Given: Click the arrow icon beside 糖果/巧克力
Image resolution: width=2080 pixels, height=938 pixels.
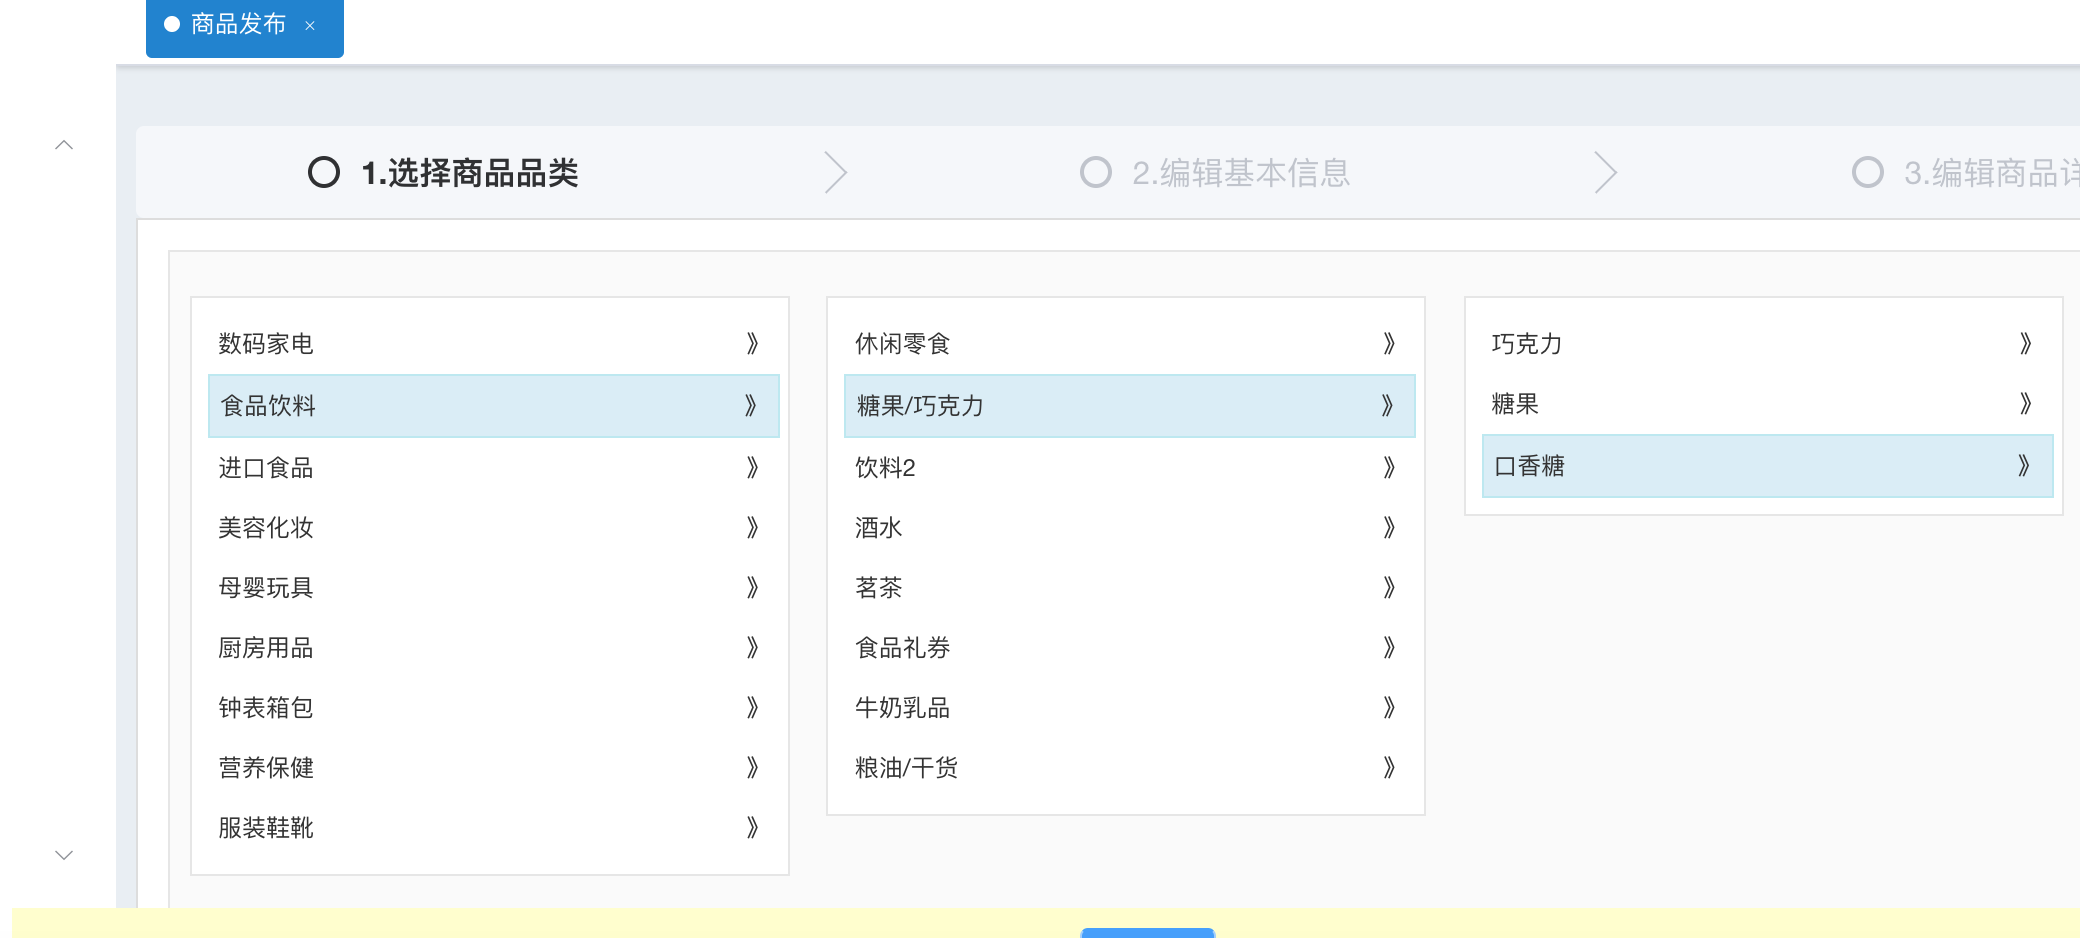Looking at the screenshot, I should pos(1386,406).
